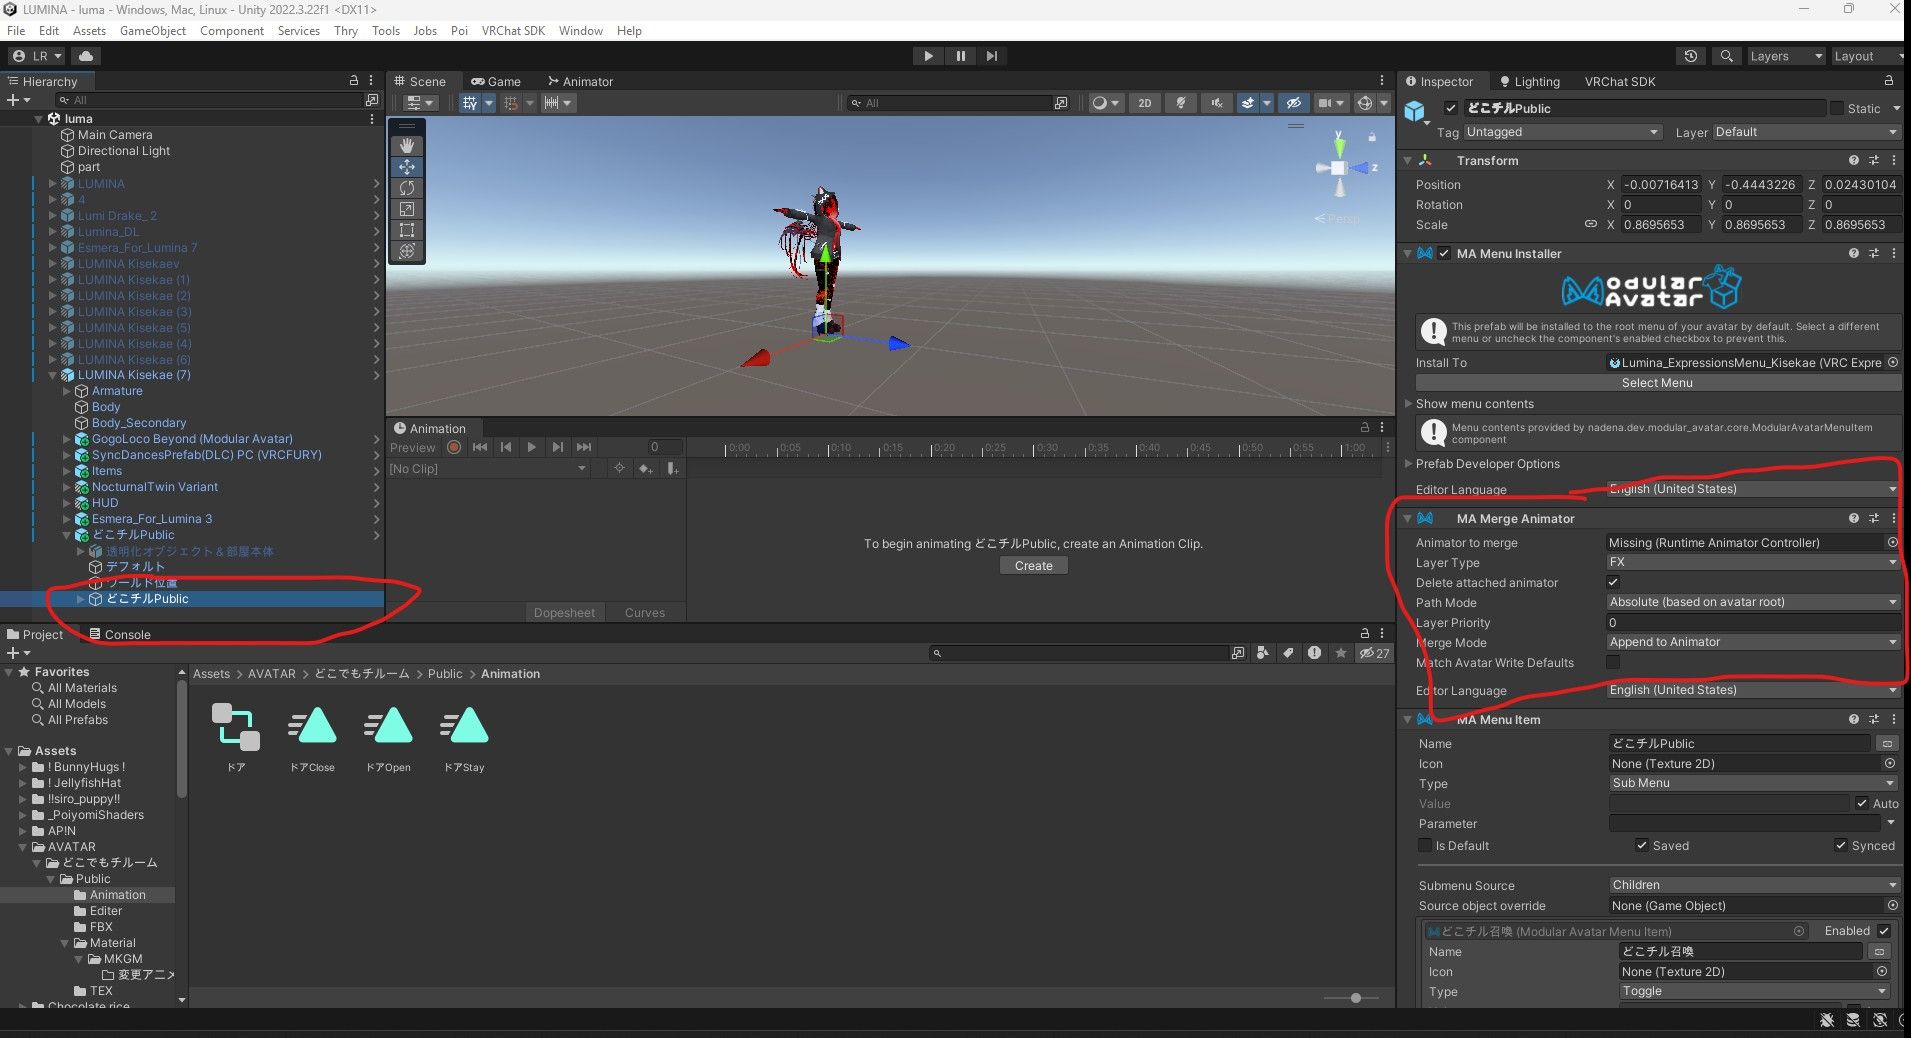Click the Step frame button
The image size is (1911, 1038).
click(x=991, y=56)
